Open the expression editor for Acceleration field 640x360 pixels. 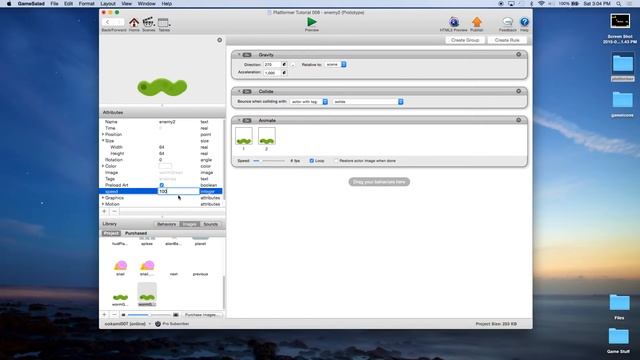pyautogui.click(x=284, y=73)
